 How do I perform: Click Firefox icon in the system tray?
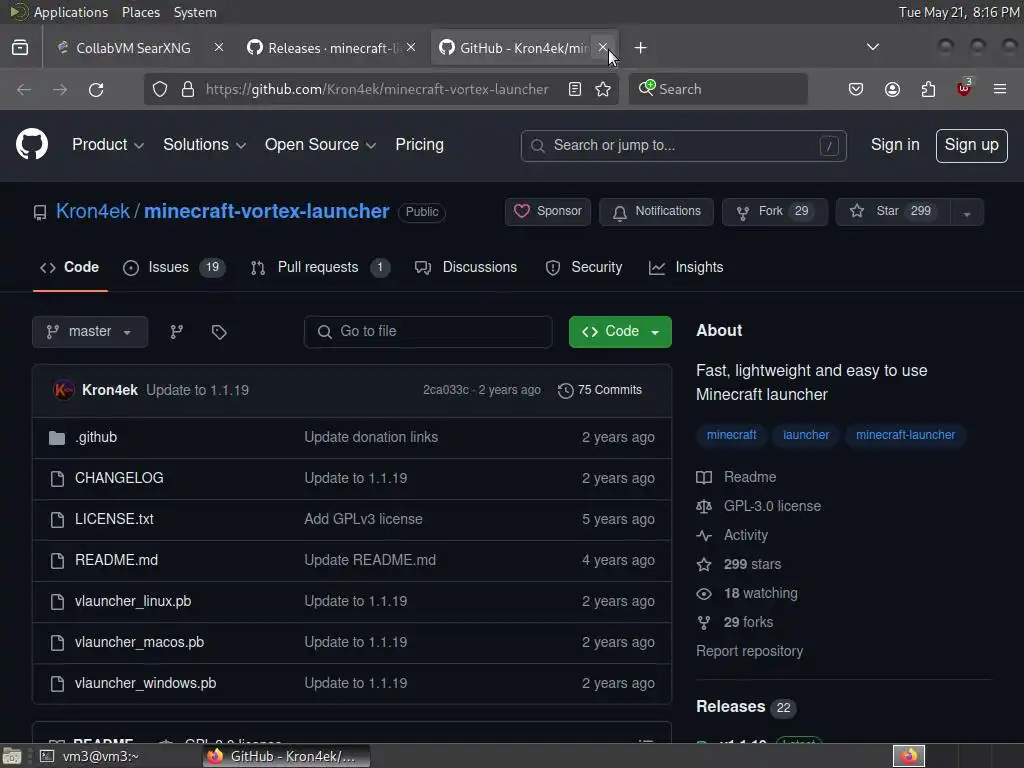[x=908, y=756]
